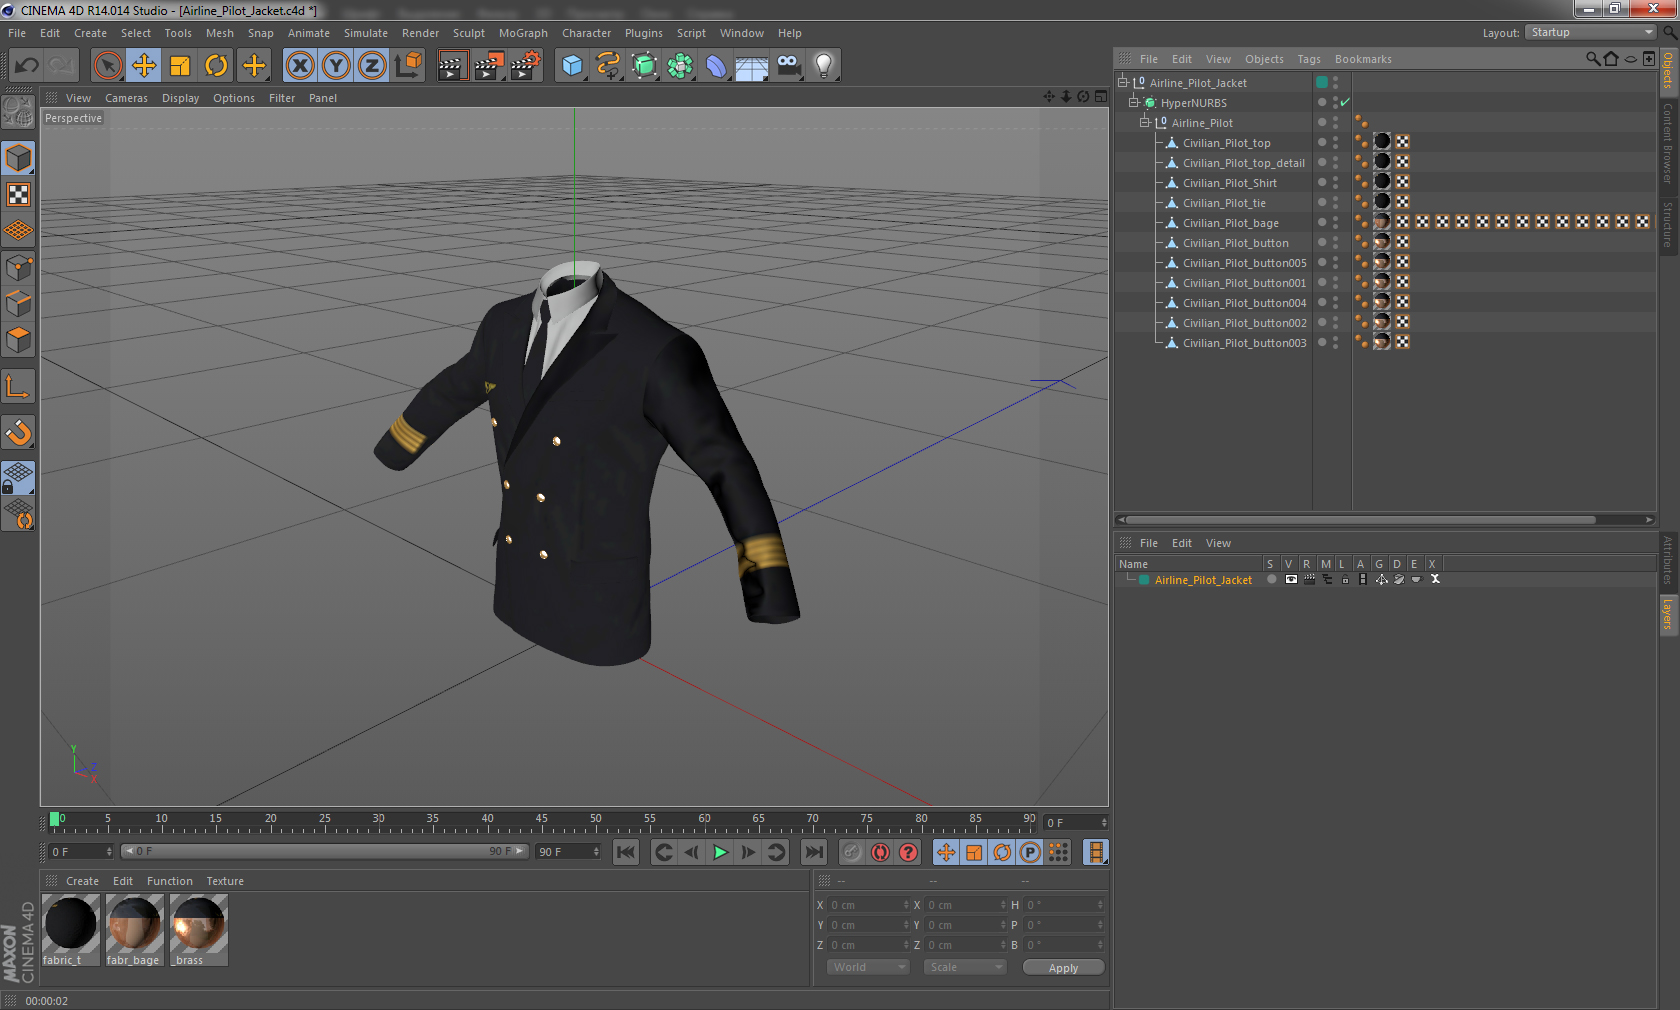Open Object Manager Tags menu

tap(1308, 59)
